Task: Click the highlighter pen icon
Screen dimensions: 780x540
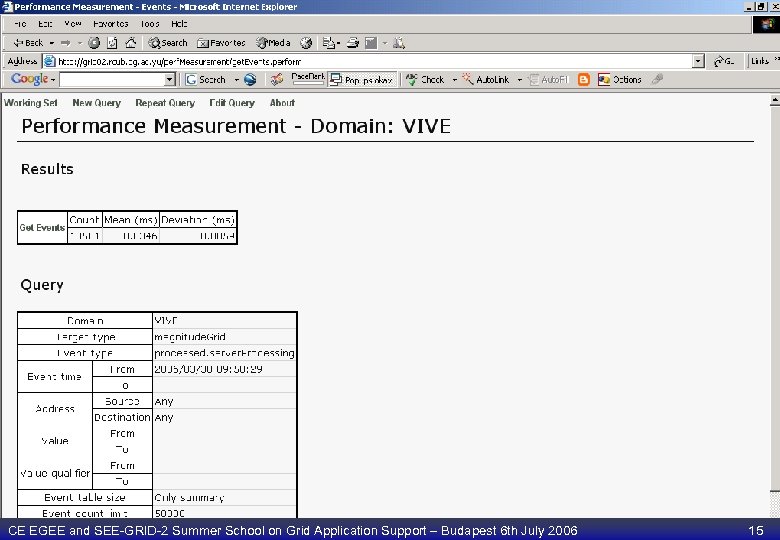Action: (x=658, y=80)
